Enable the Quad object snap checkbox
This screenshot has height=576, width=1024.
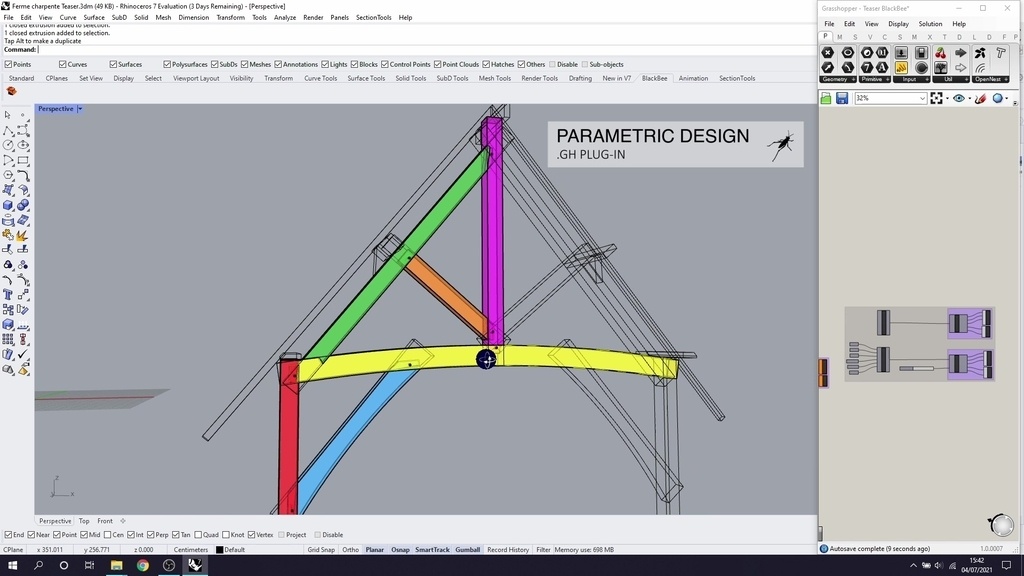coord(198,535)
